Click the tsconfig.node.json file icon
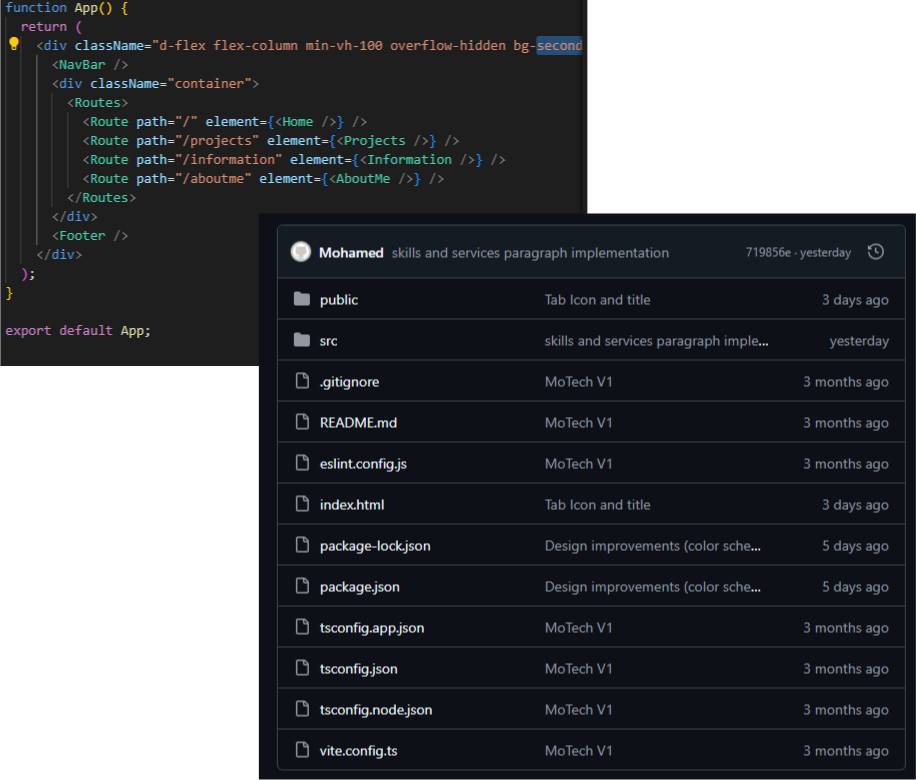The height and width of the screenshot is (780, 916). pyautogui.click(x=302, y=709)
